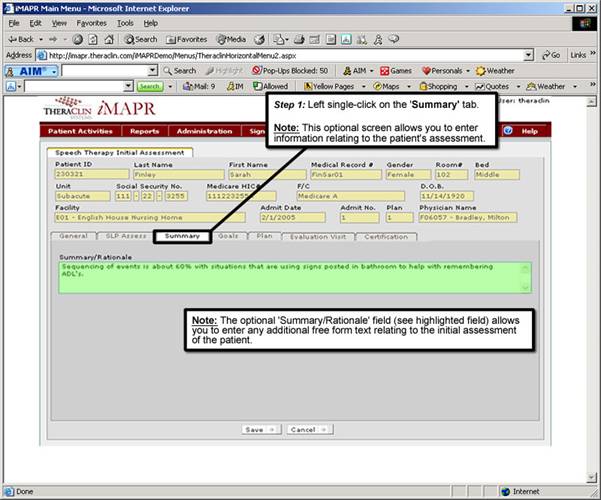This screenshot has height=500, width=601.
Task: Click the Highlight button on the AIM toolbar
Action: (x=224, y=71)
